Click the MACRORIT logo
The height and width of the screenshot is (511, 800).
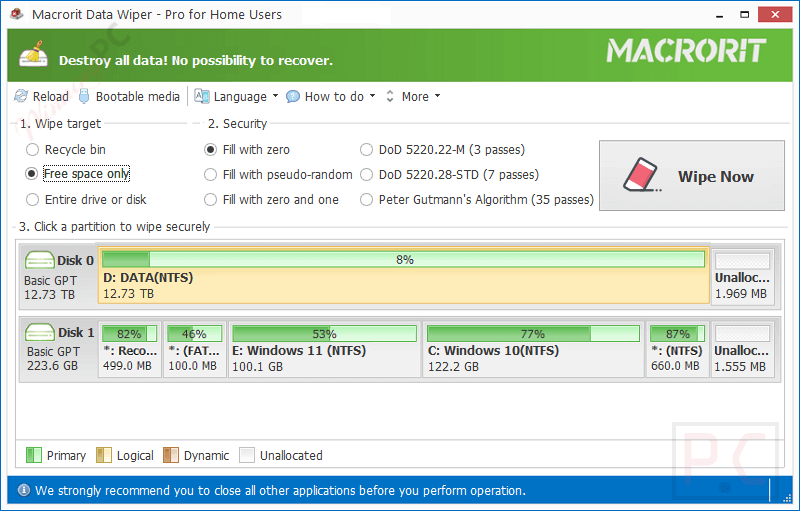[686, 50]
